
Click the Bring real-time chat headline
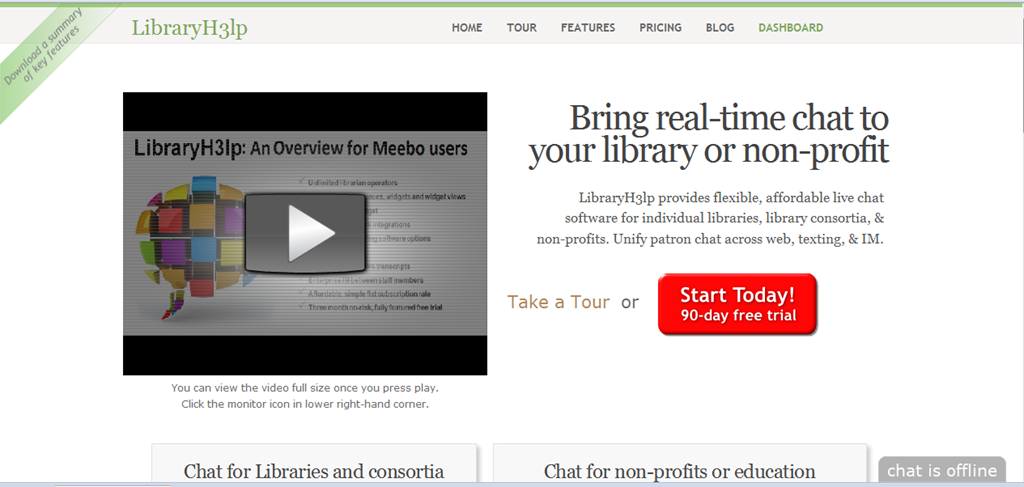709,134
